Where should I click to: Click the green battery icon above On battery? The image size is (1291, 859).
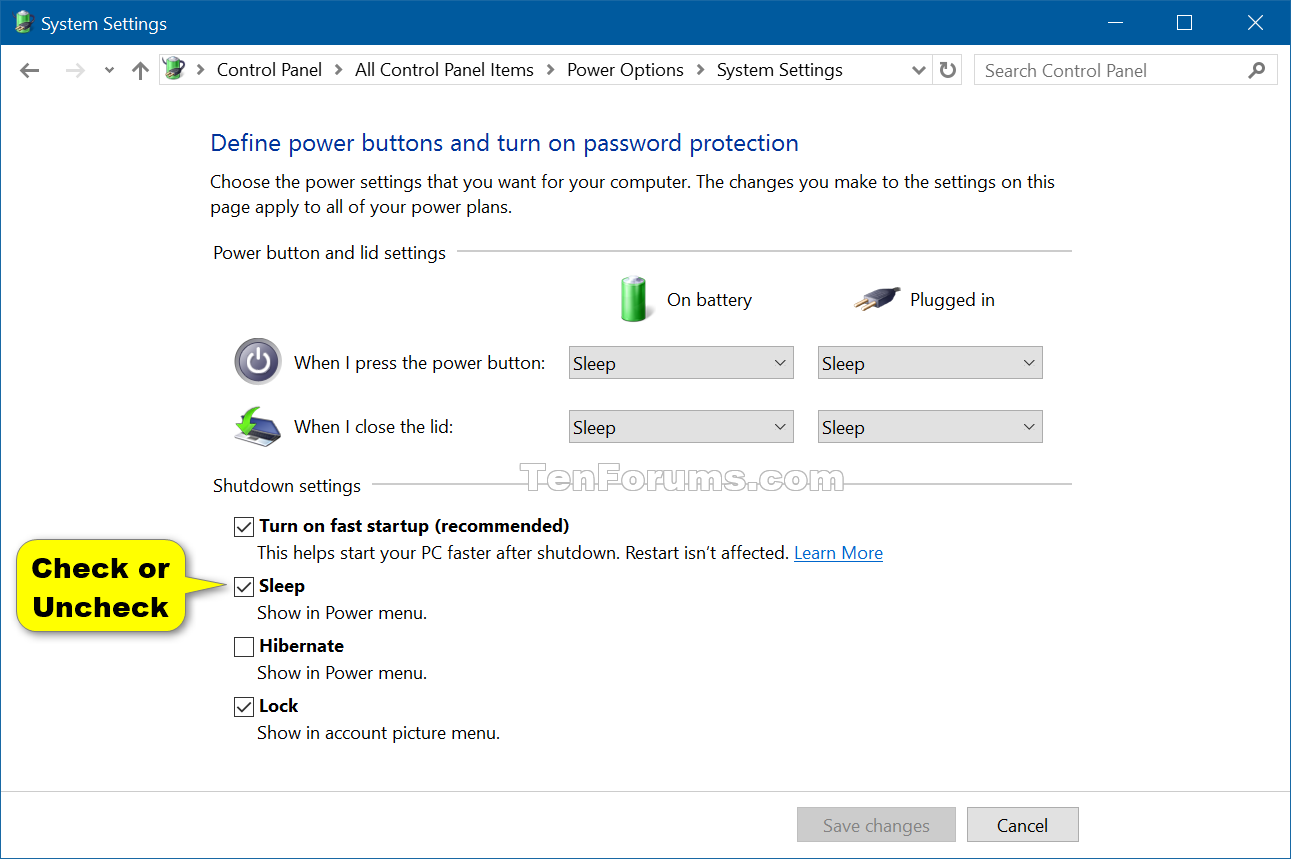click(634, 298)
